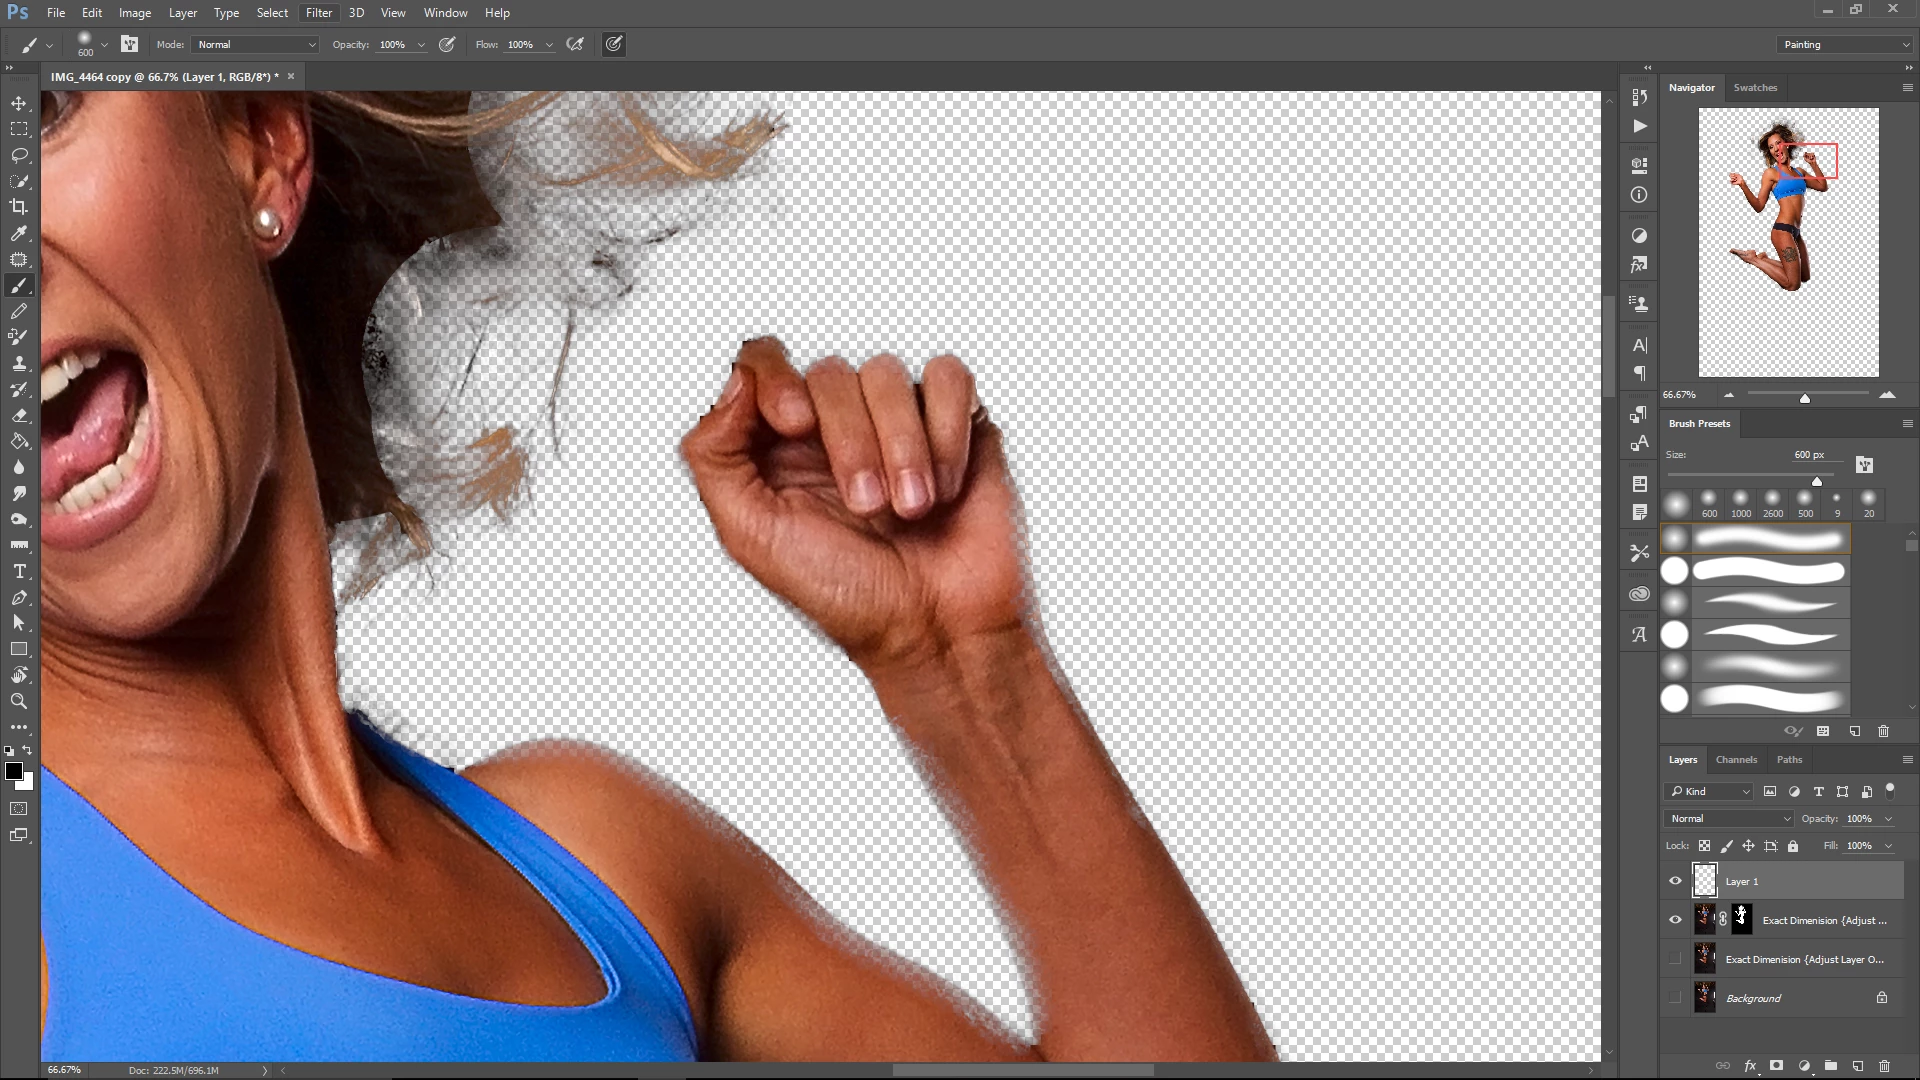Click the delete layer trash icon

[x=1884, y=1066]
